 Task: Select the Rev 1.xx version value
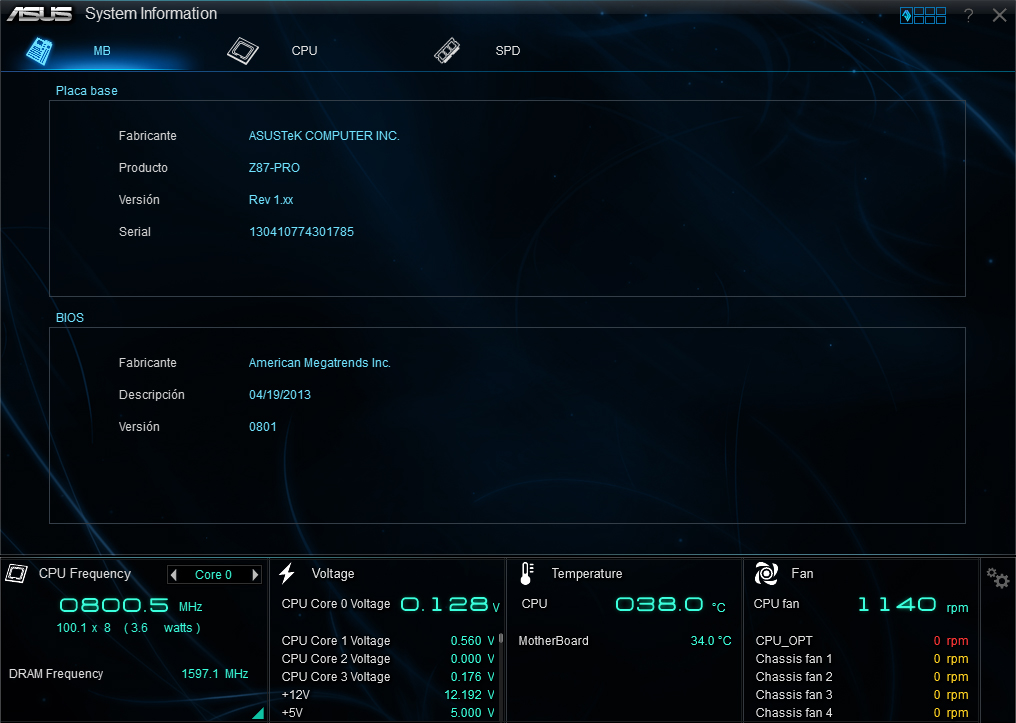(x=271, y=200)
